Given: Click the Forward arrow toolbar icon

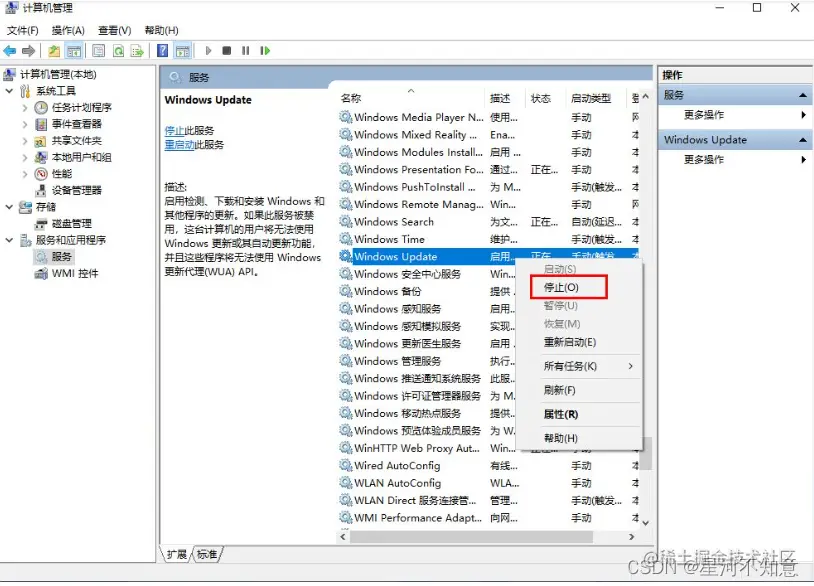Looking at the screenshot, I should coord(29,51).
